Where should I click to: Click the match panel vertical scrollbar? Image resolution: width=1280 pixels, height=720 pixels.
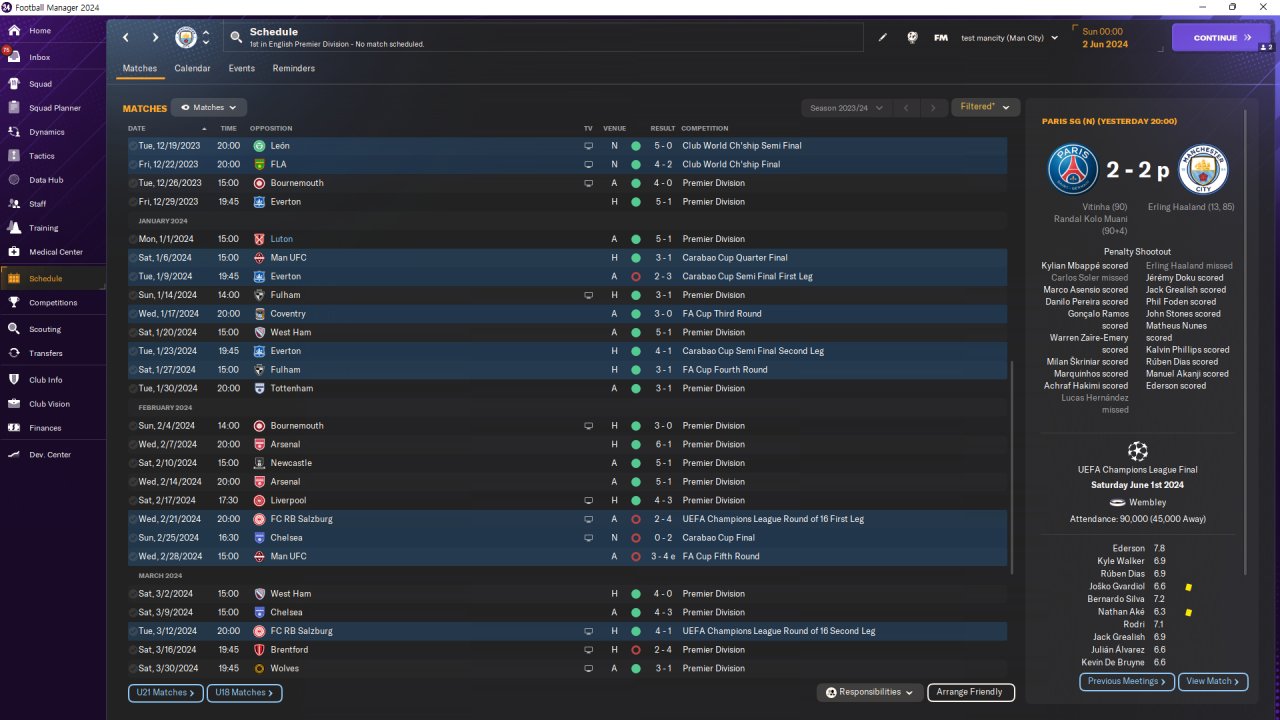coord(1246,340)
